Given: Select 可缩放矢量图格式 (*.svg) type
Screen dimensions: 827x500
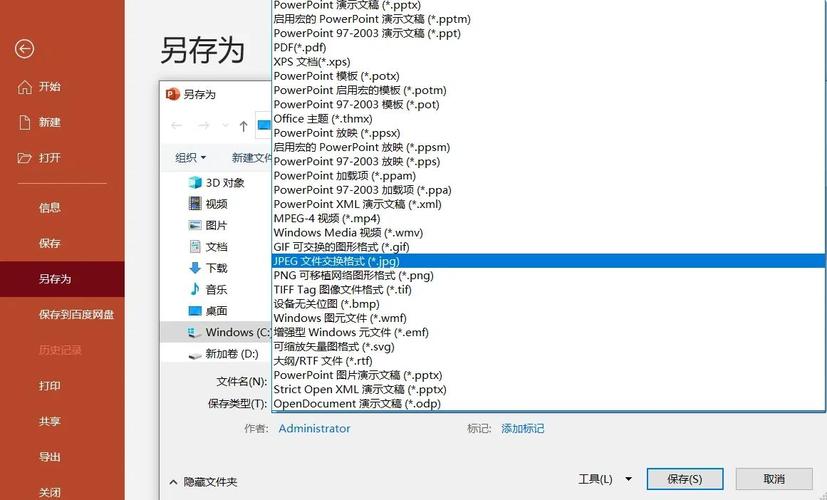Looking at the screenshot, I should coord(549,347).
